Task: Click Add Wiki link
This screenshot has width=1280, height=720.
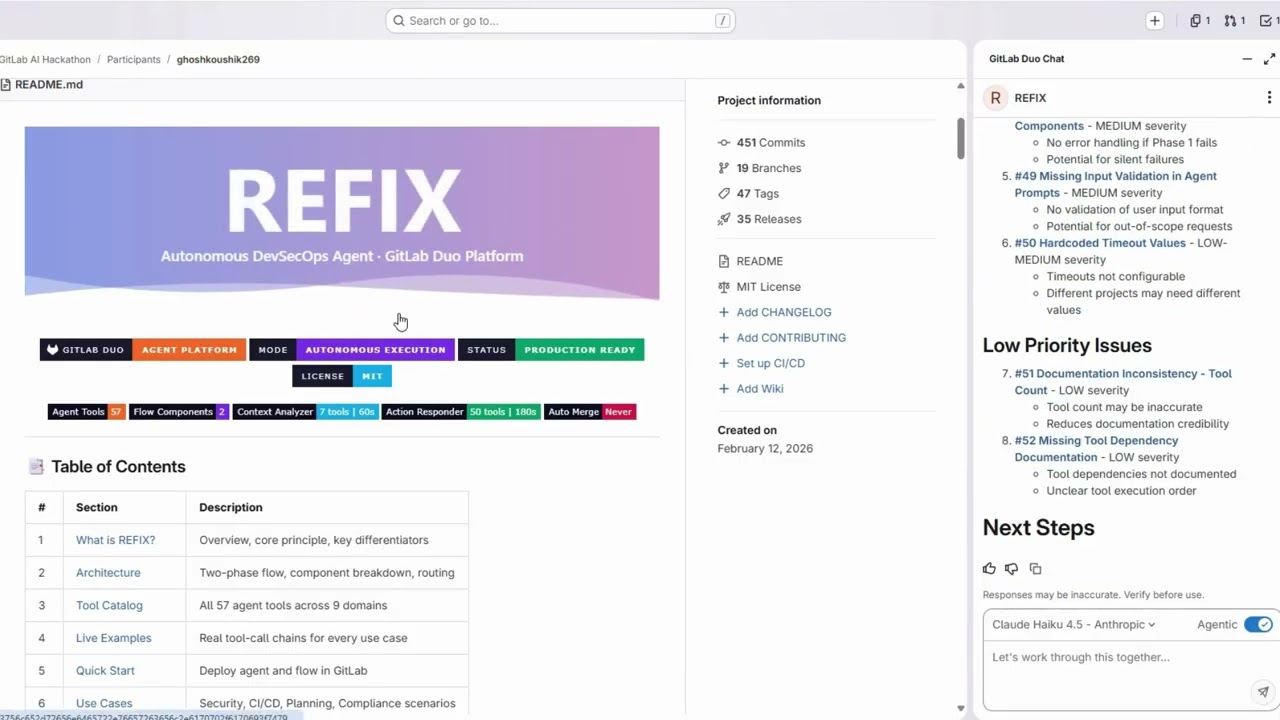Action: (760, 389)
